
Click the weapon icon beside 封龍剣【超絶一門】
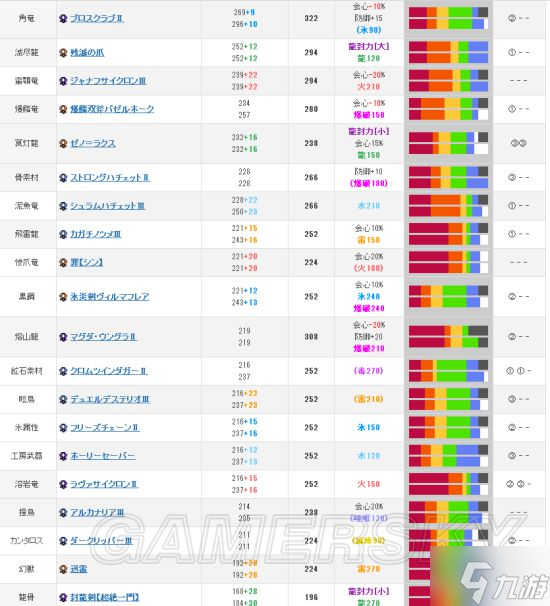click(x=63, y=597)
